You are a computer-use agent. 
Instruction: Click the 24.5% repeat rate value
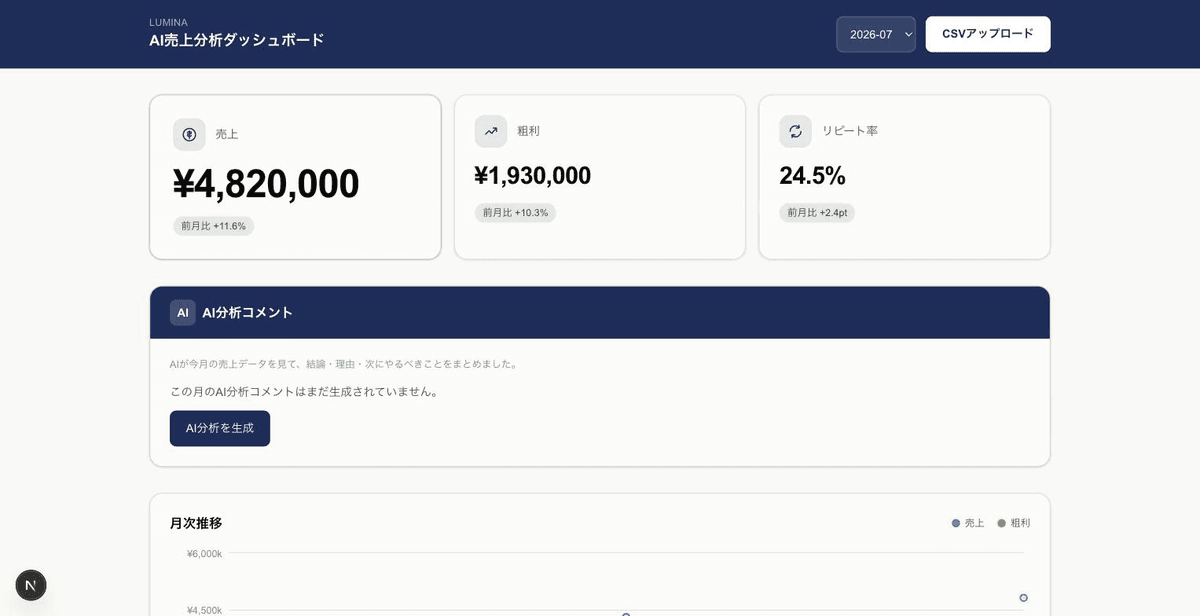pos(813,176)
